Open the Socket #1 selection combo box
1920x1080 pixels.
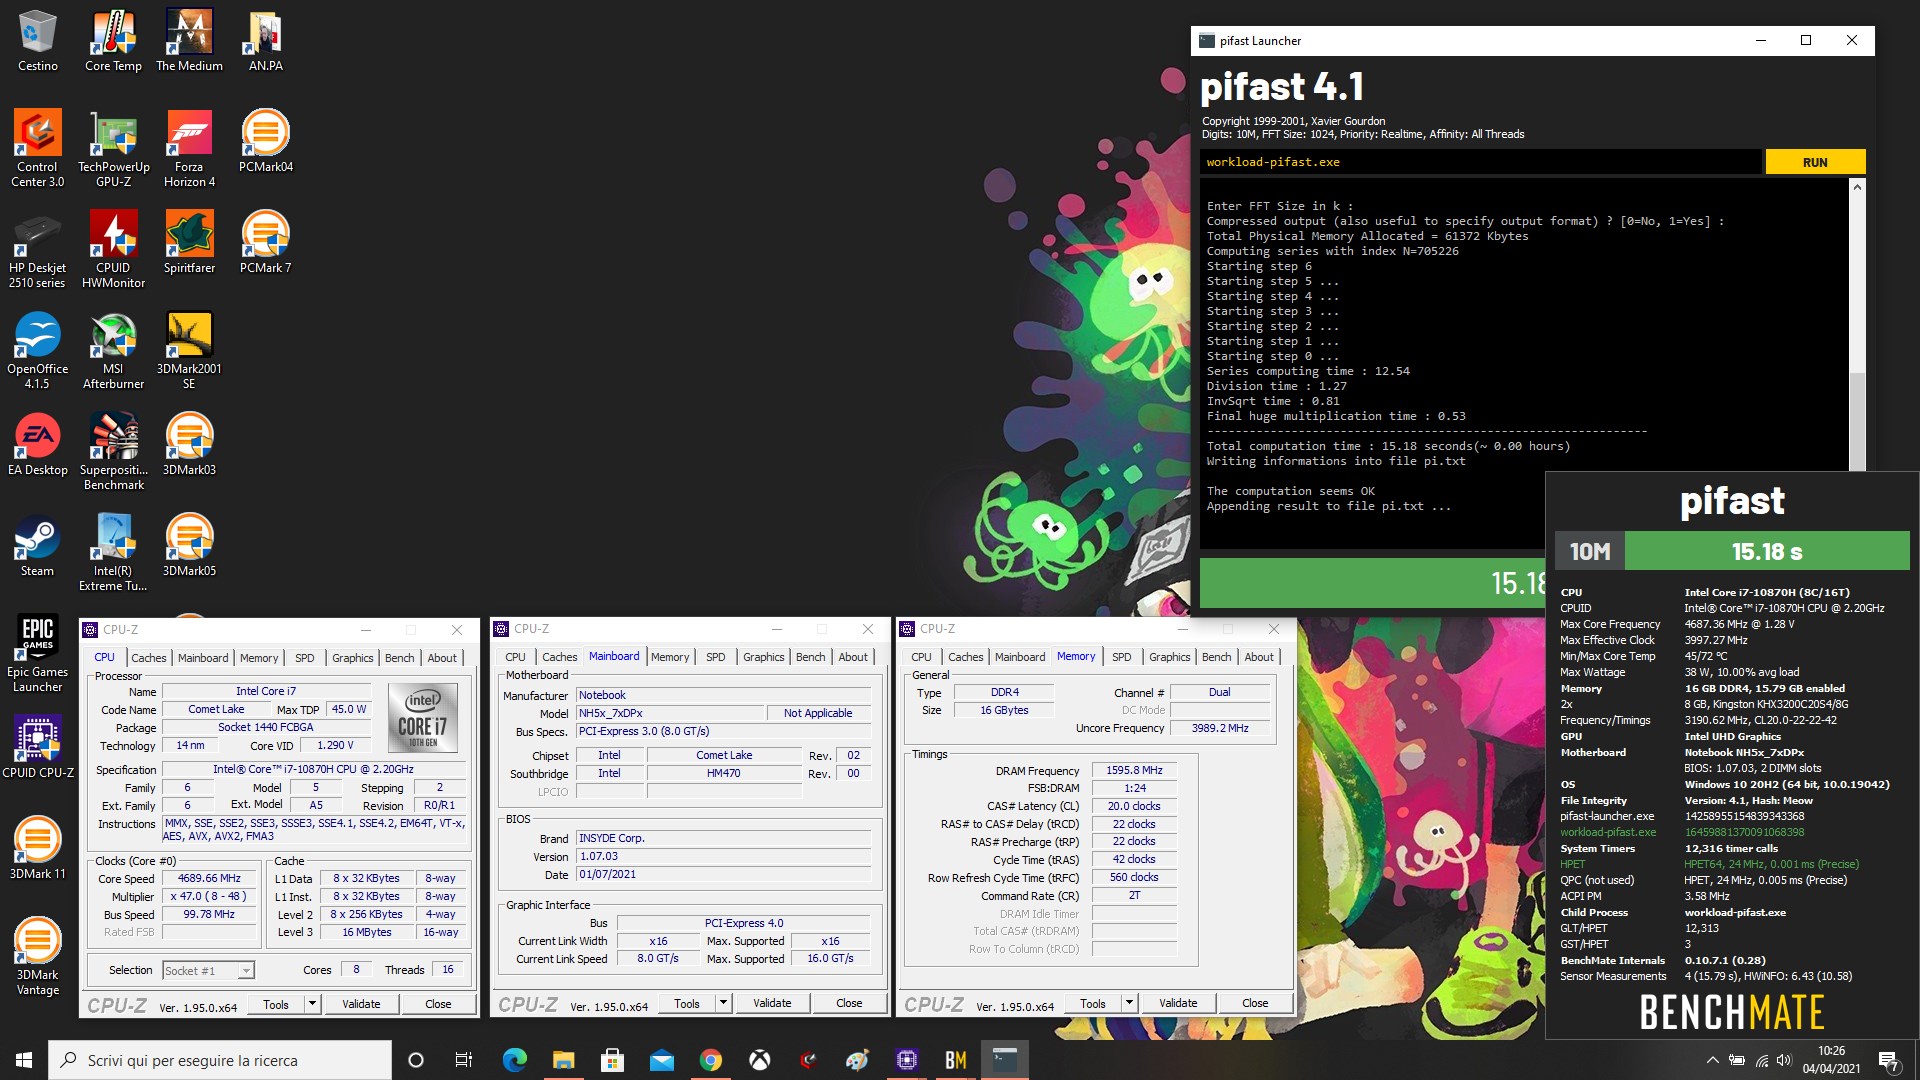click(208, 970)
